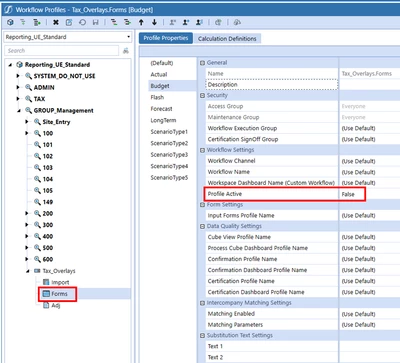Click the create child profile icon with green arrow
Viewport: 400px width, 363px height.
point(37,22)
